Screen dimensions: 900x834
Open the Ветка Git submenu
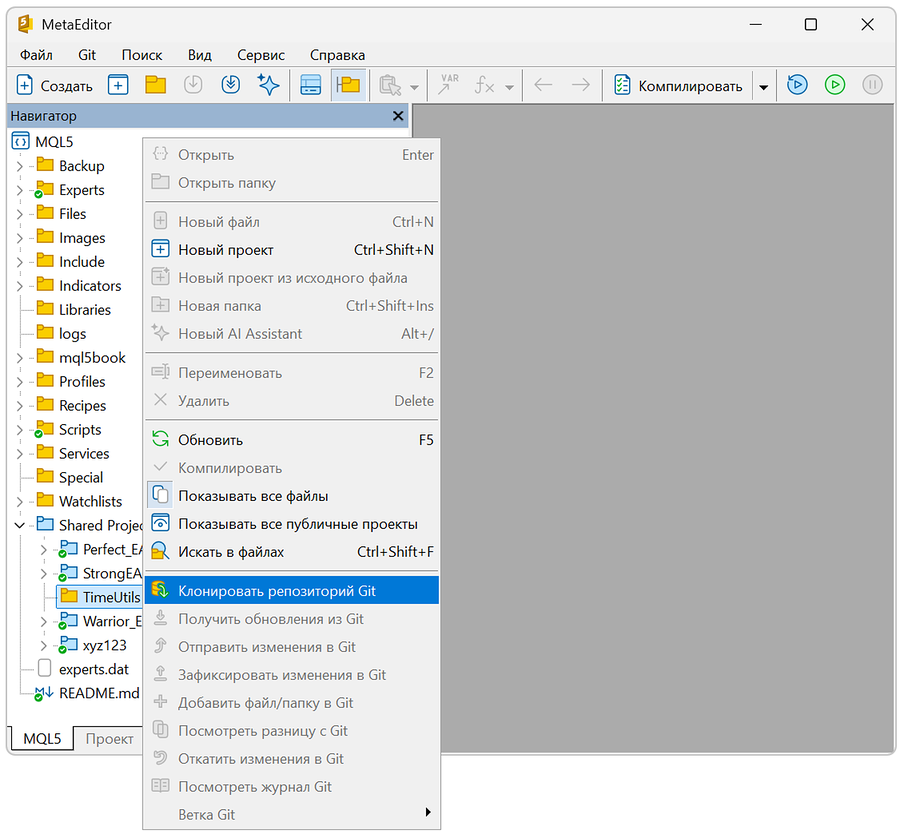292,814
